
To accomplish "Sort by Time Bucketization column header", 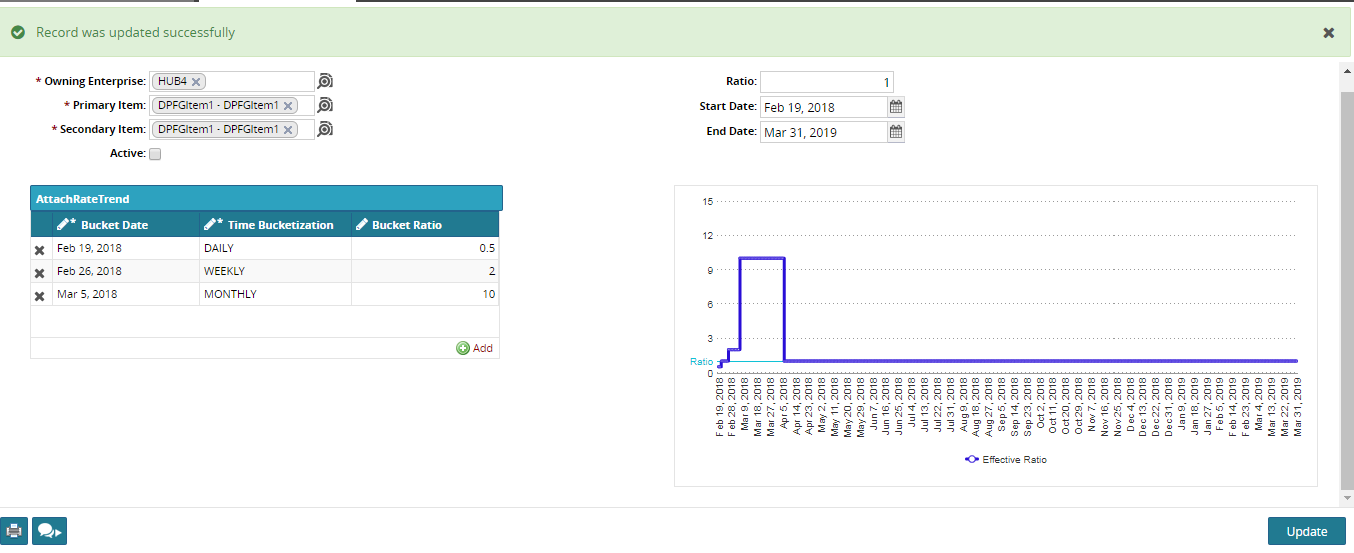I will coord(280,225).
